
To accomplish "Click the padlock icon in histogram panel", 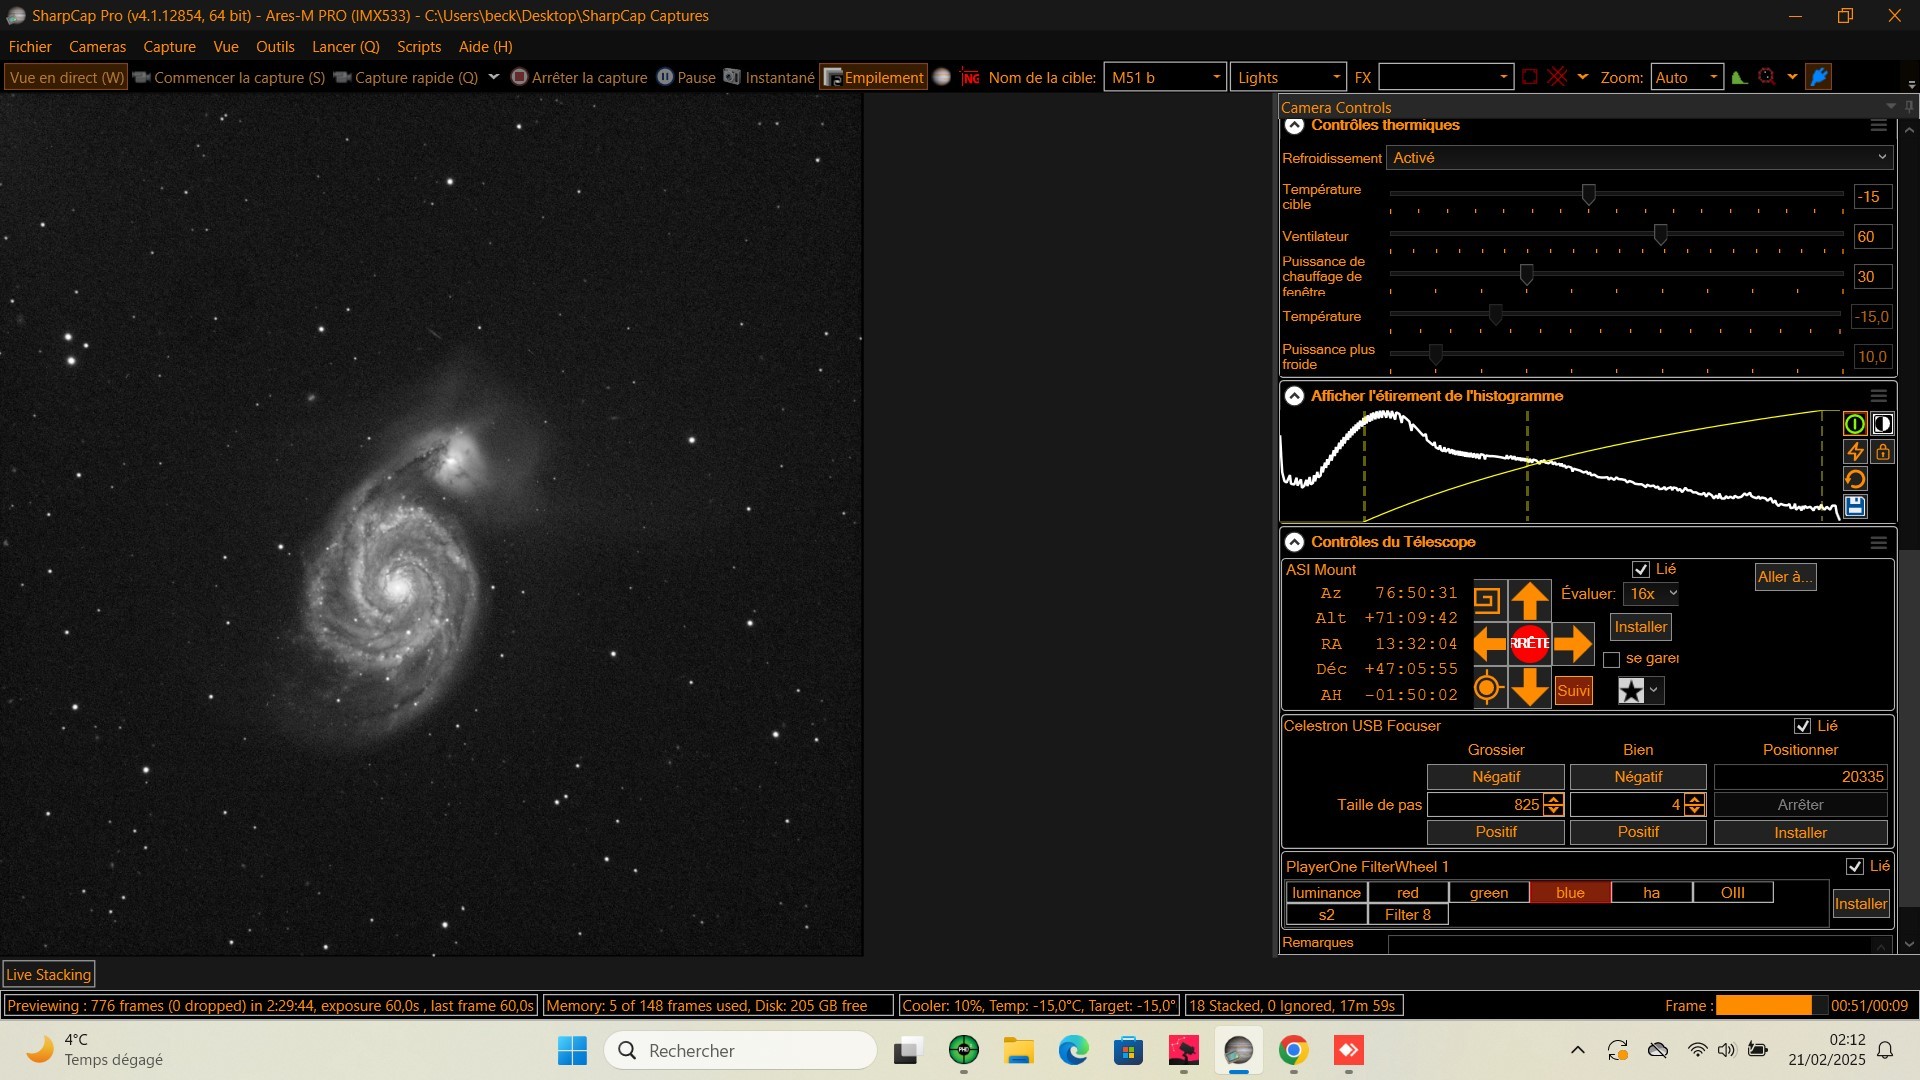I will [1882, 452].
